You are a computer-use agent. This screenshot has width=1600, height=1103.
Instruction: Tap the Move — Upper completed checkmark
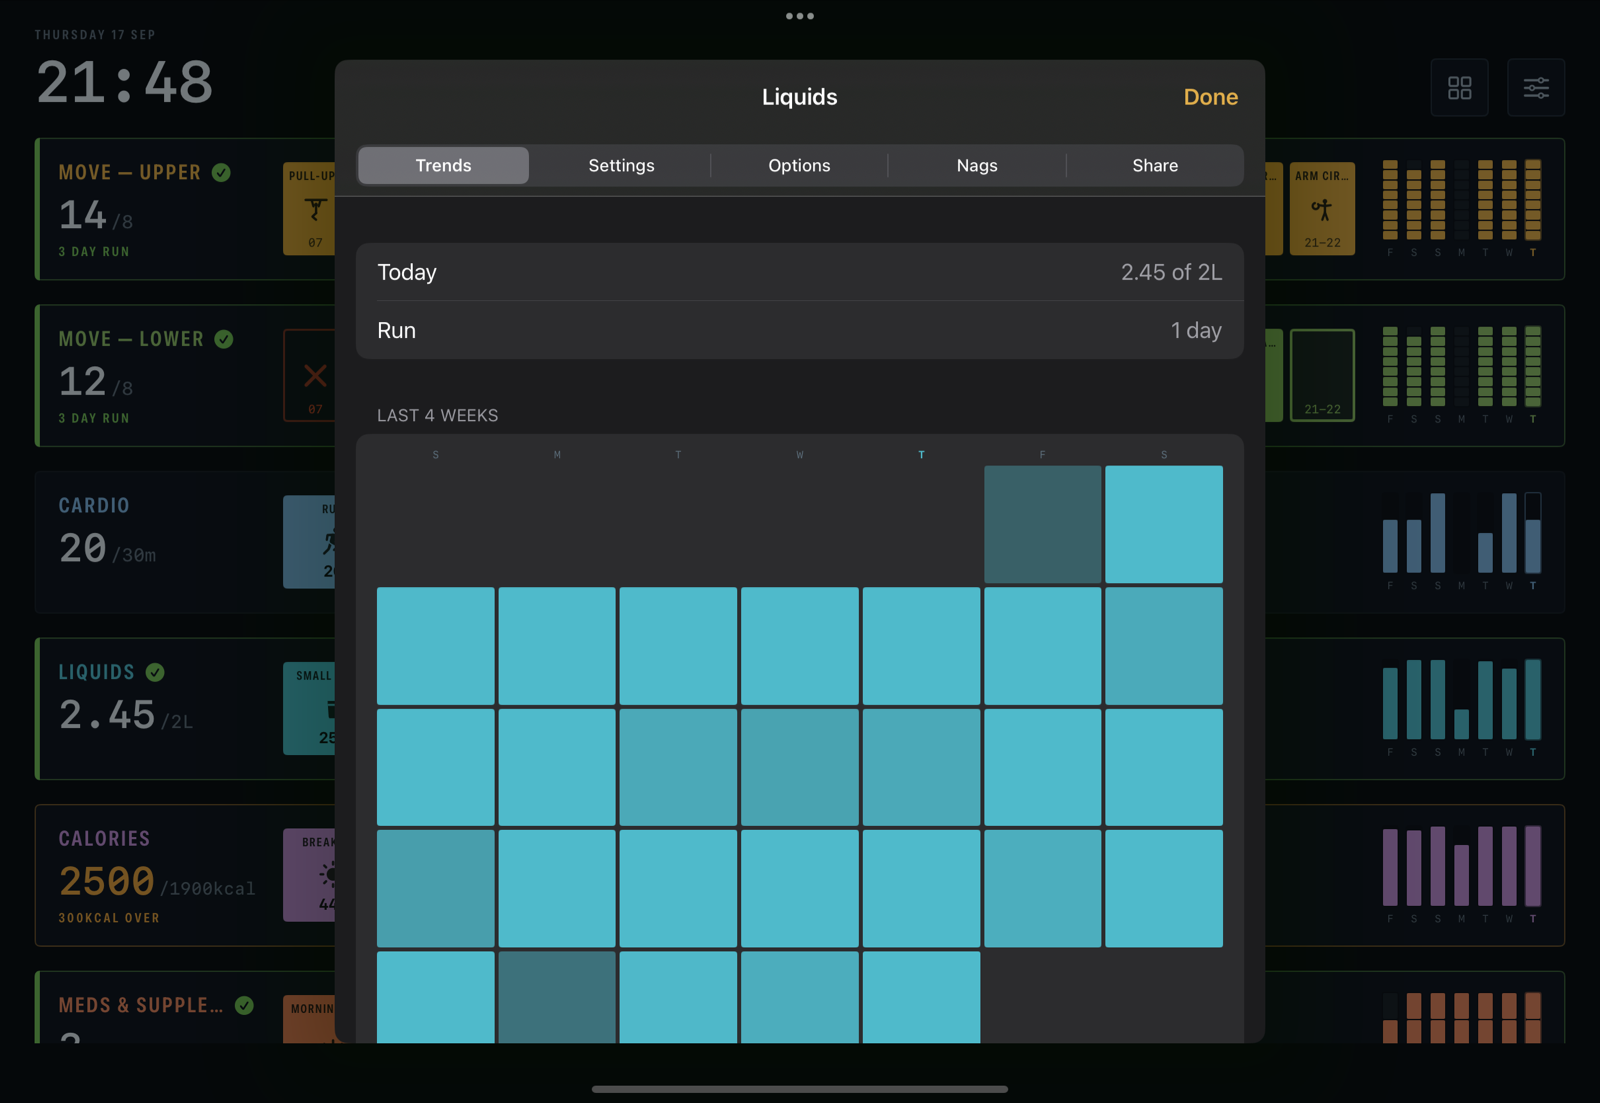[x=222, y=172]
